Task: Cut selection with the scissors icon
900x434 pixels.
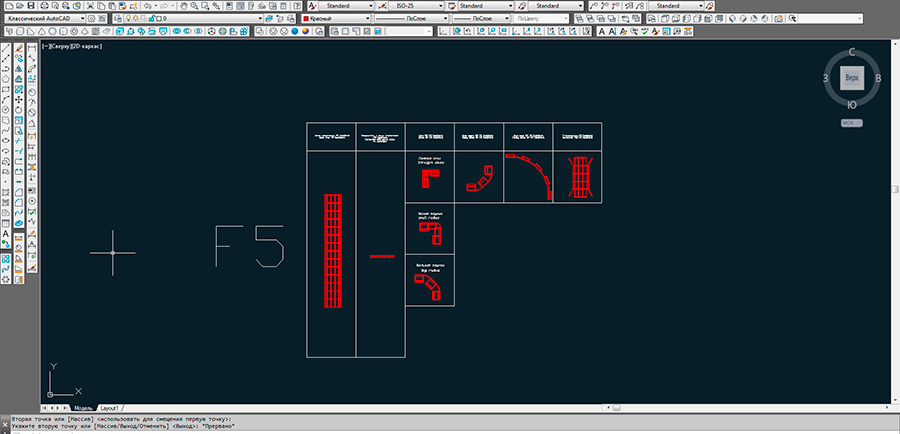Action: [x=91, y=5]
